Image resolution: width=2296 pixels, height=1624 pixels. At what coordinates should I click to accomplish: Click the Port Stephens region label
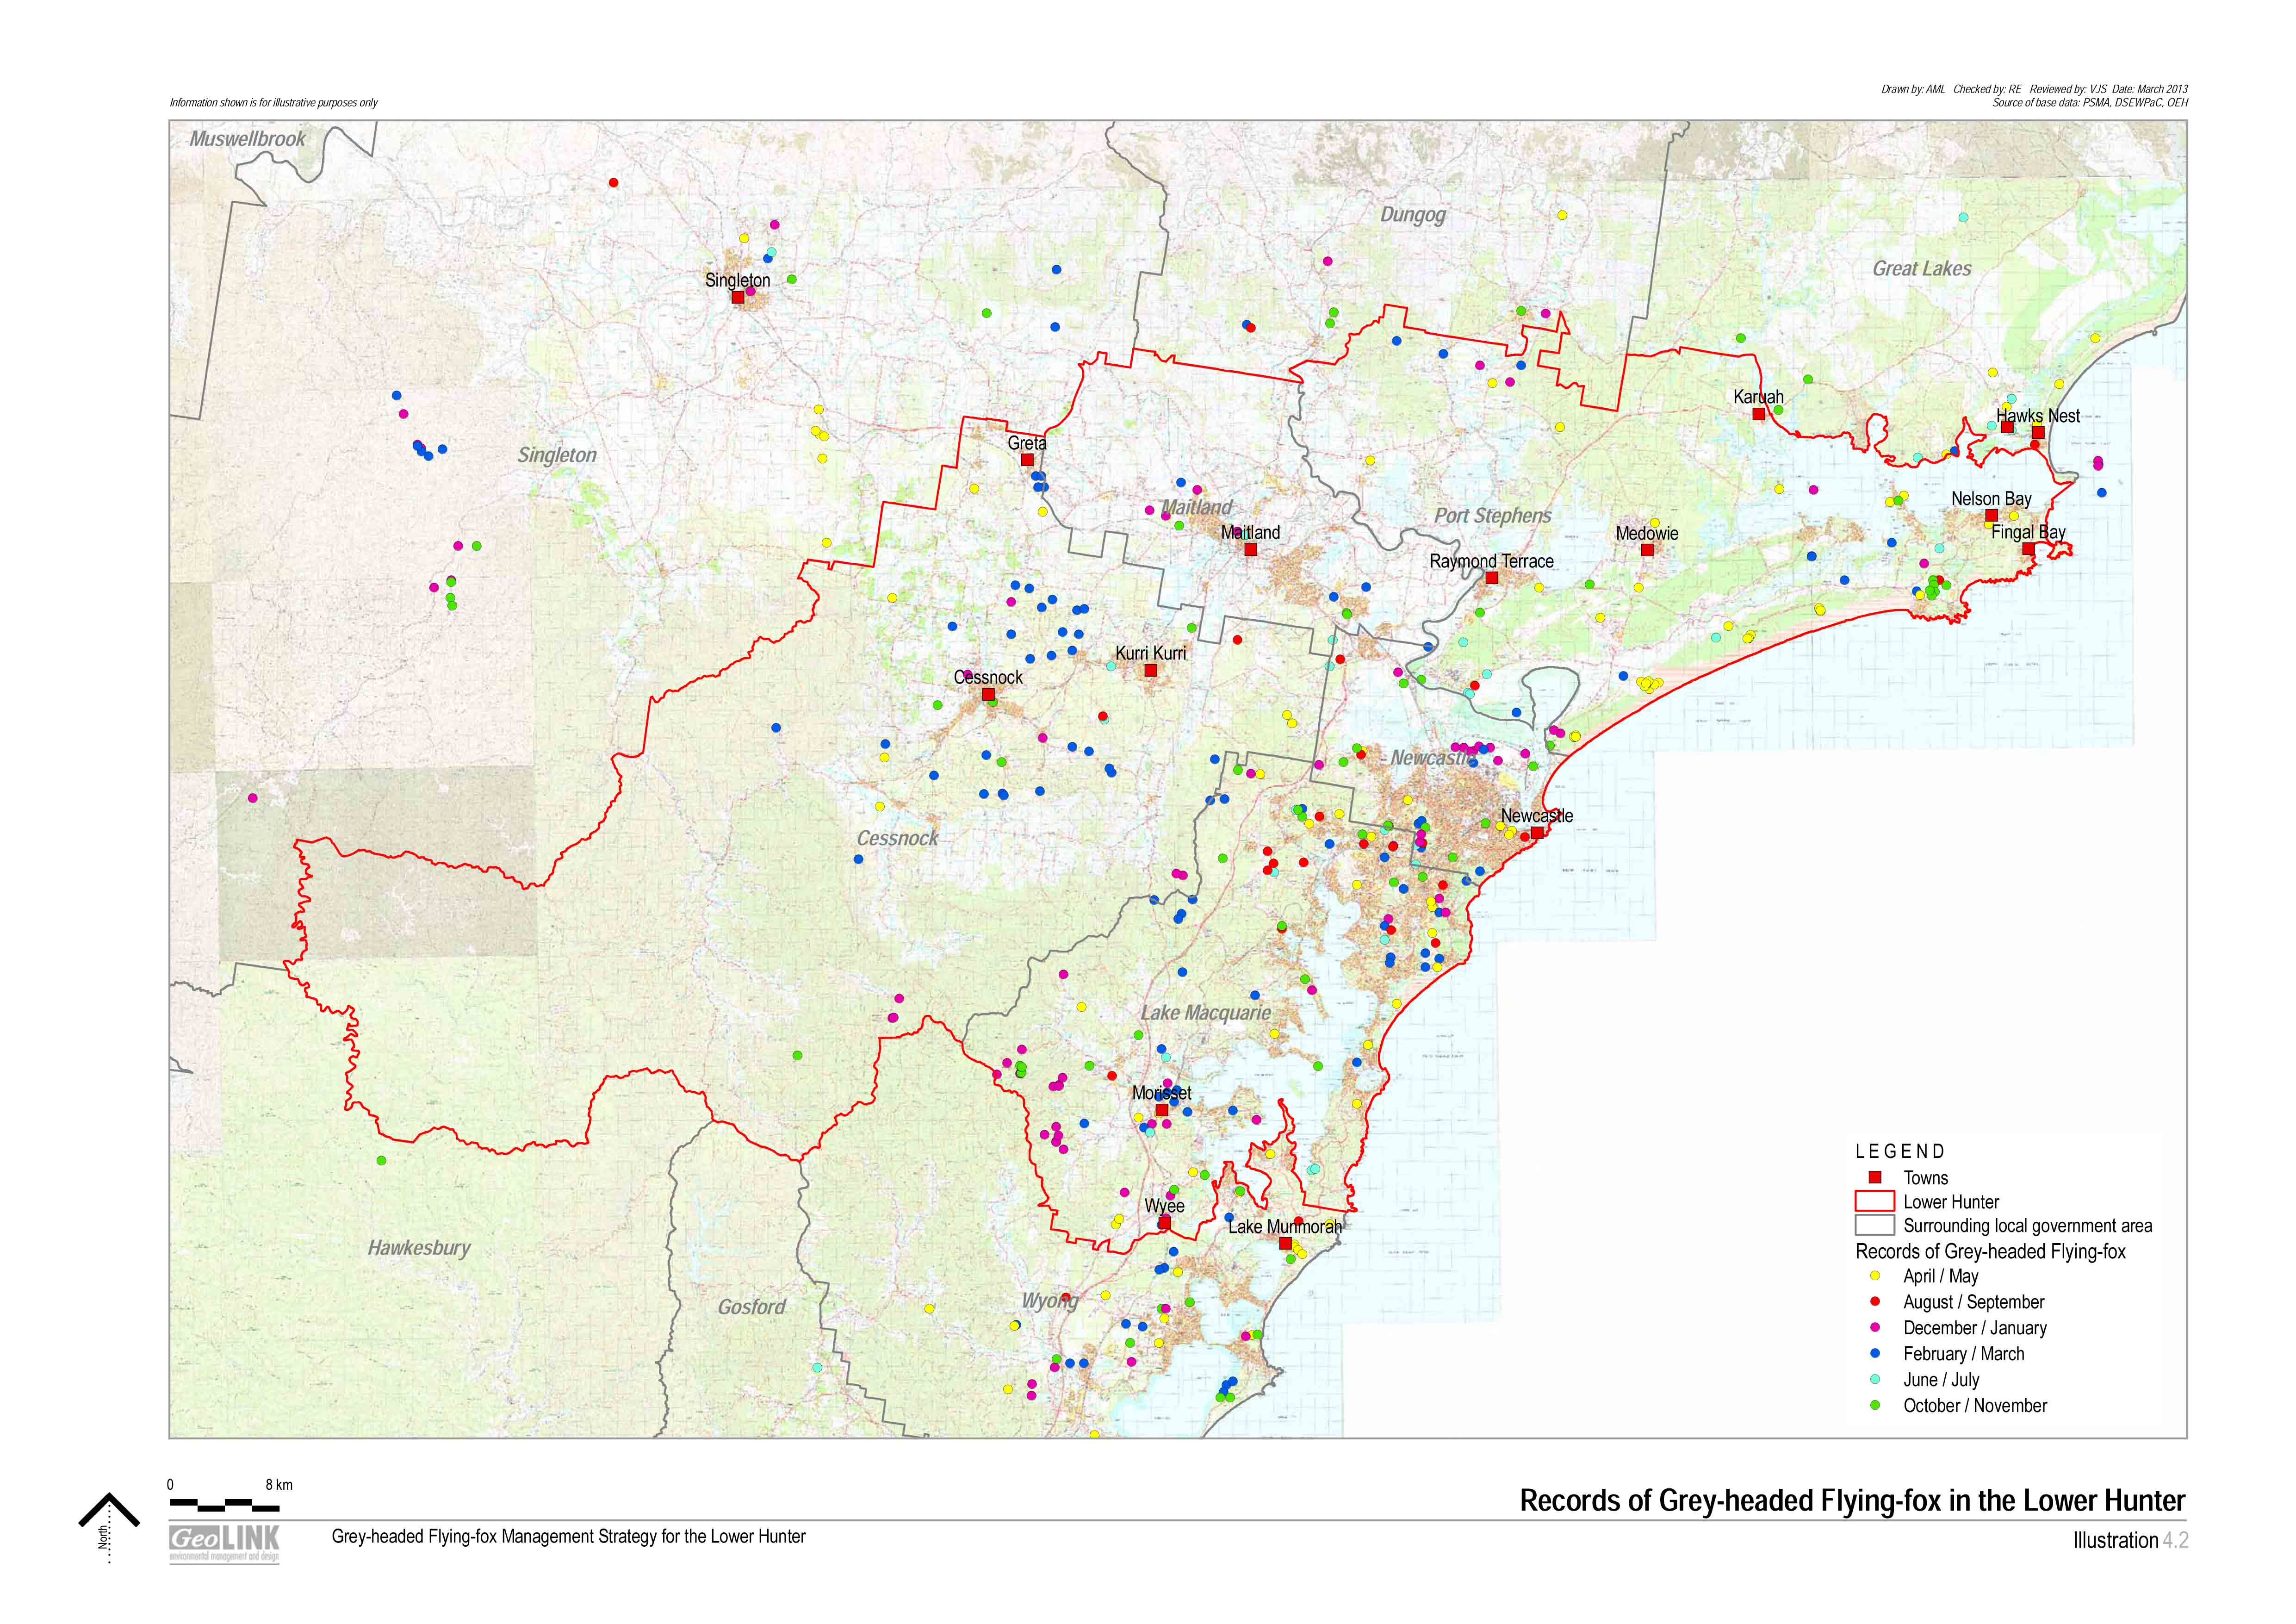pos(1493,516)
